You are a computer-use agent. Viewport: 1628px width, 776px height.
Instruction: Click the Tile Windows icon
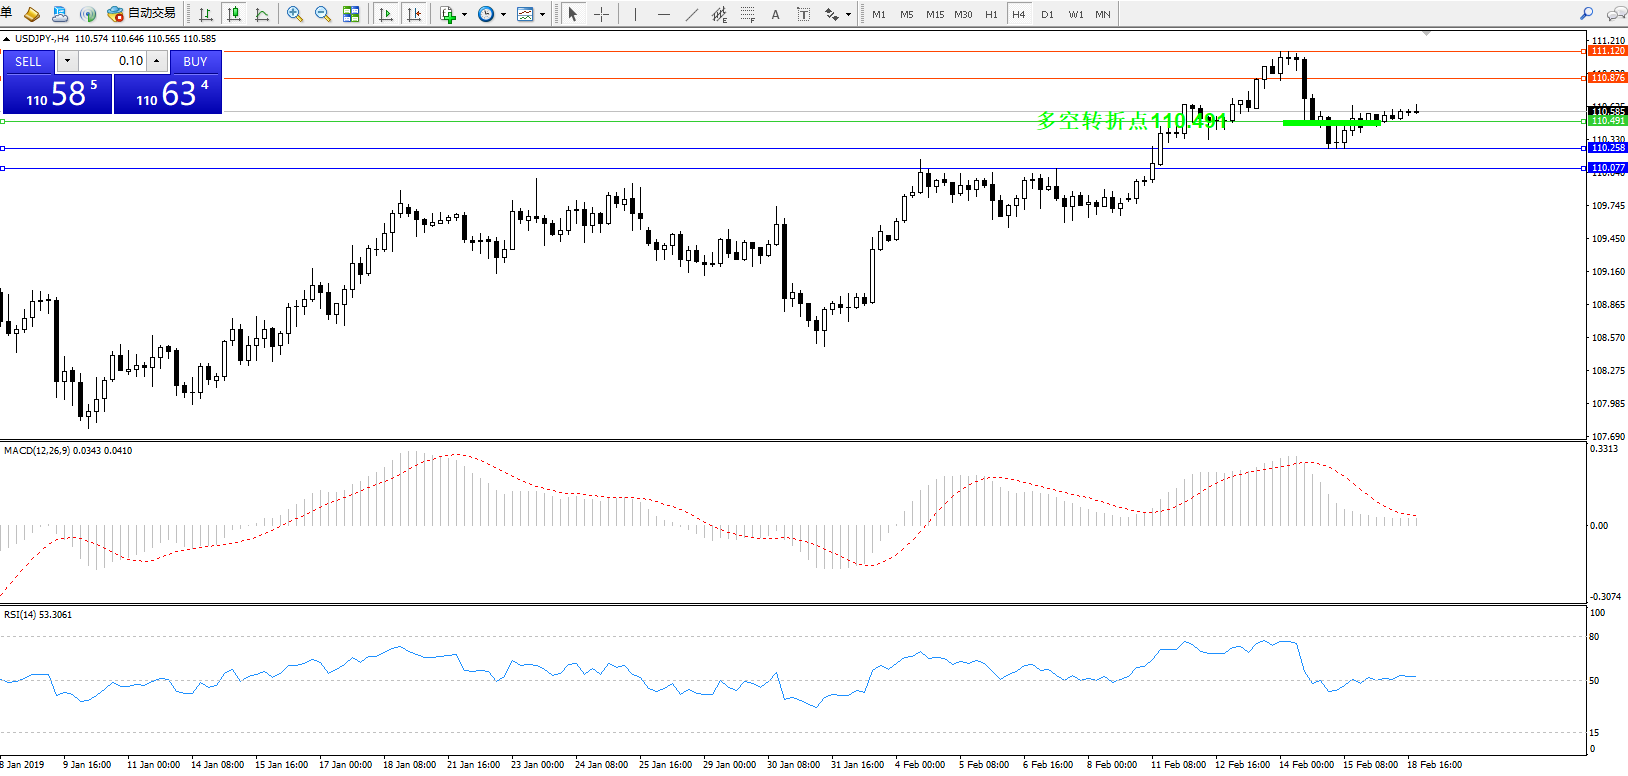pyautogui.click(x=351, y=14)
